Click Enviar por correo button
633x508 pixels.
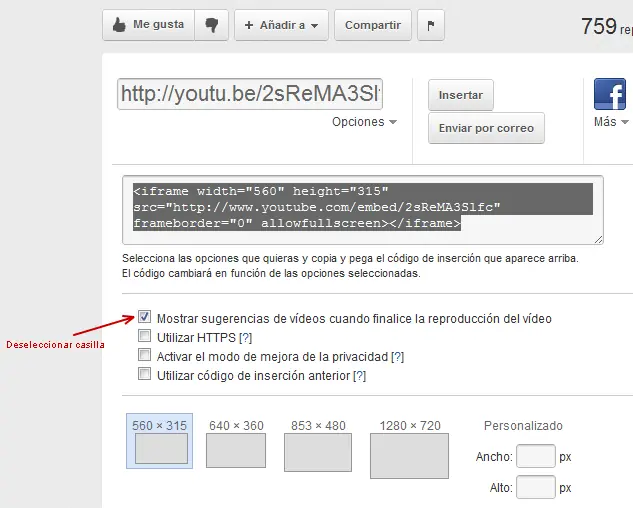point(486,128)
